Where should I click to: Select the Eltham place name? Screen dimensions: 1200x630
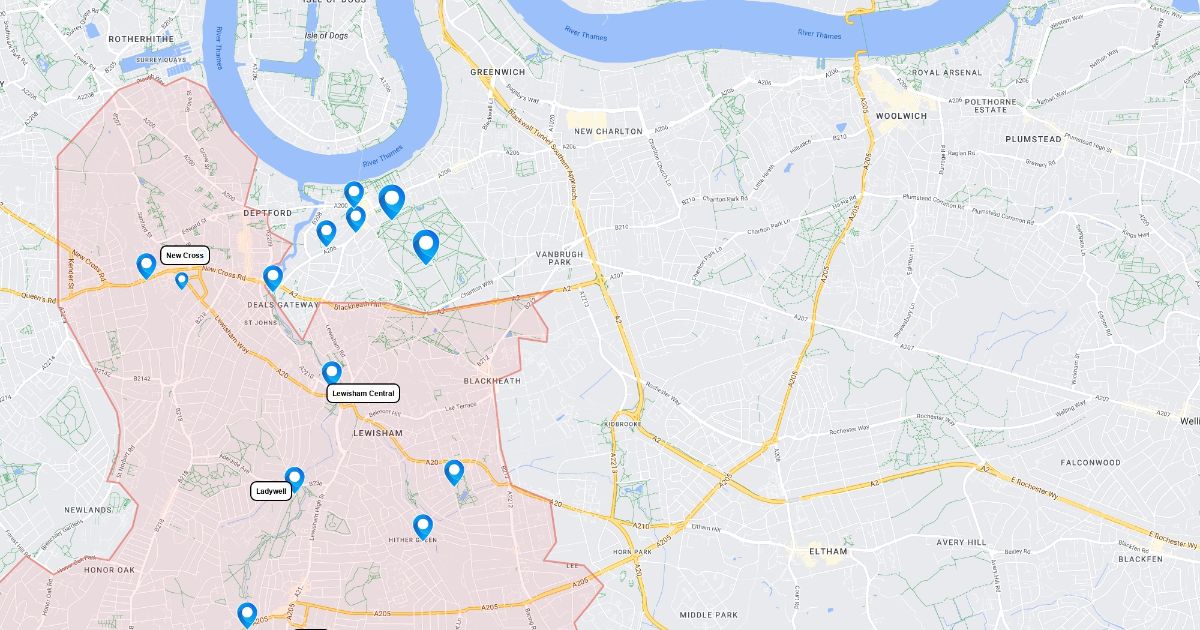pyautogui.click(x=828, y=551)
